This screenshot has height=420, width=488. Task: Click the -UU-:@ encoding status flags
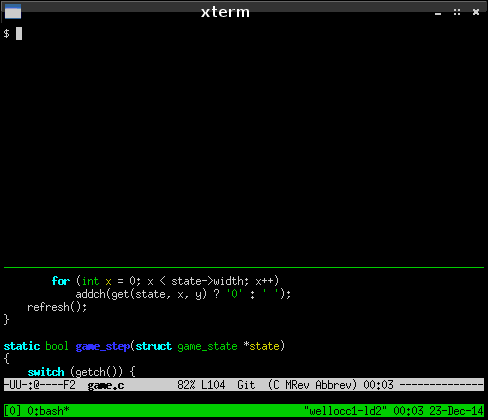coord(22,385)
